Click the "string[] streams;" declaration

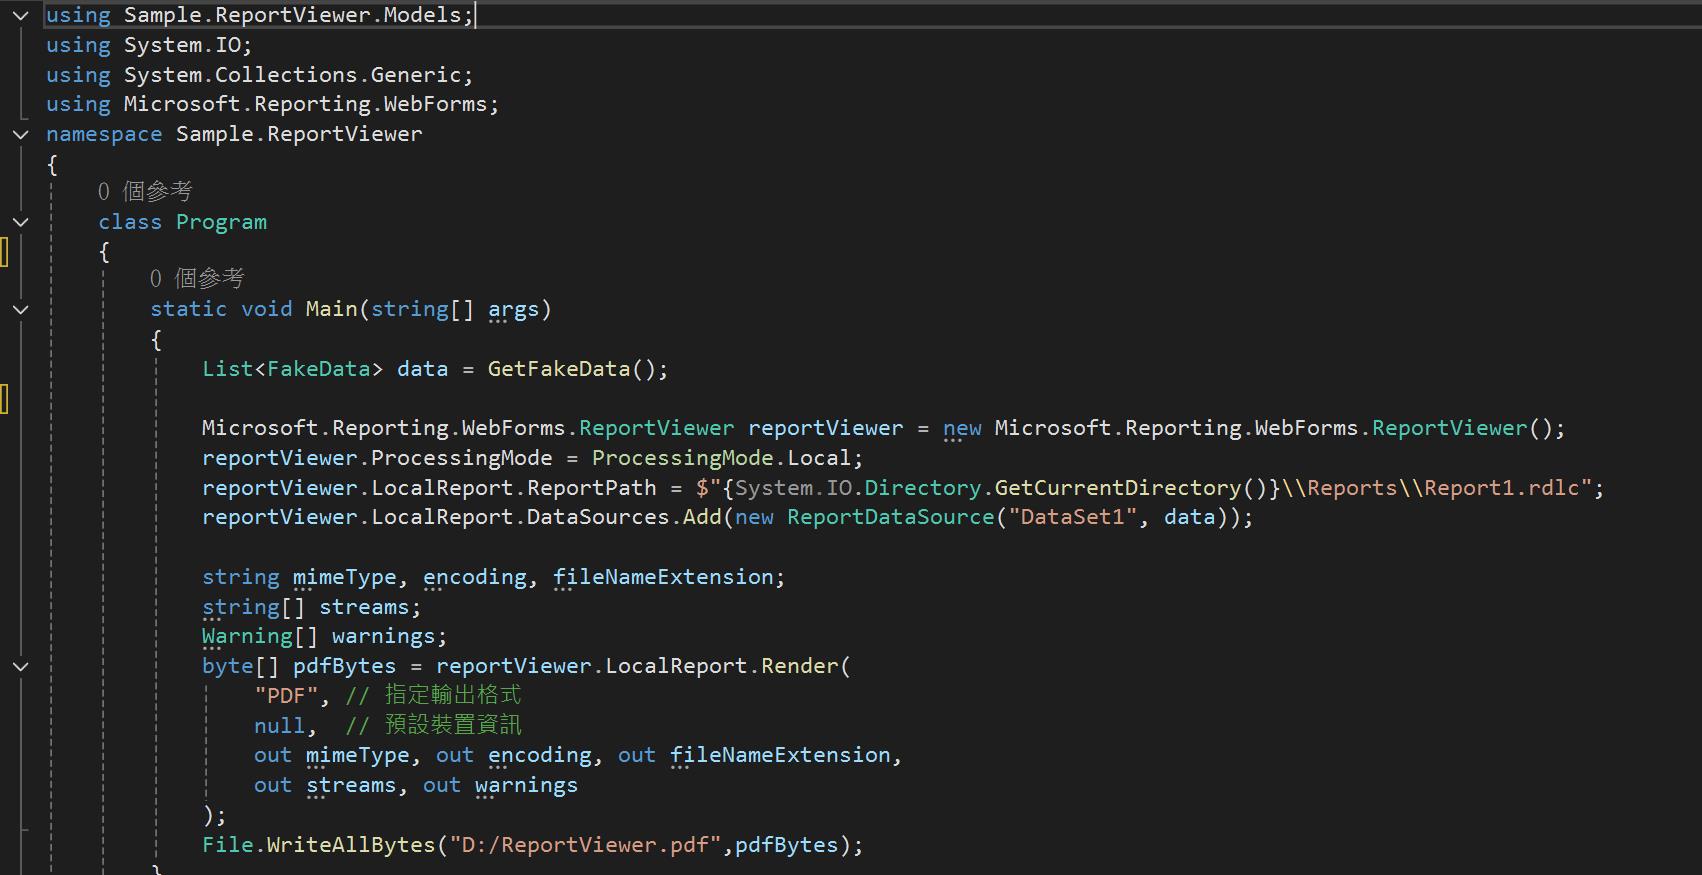pos(312,607)
